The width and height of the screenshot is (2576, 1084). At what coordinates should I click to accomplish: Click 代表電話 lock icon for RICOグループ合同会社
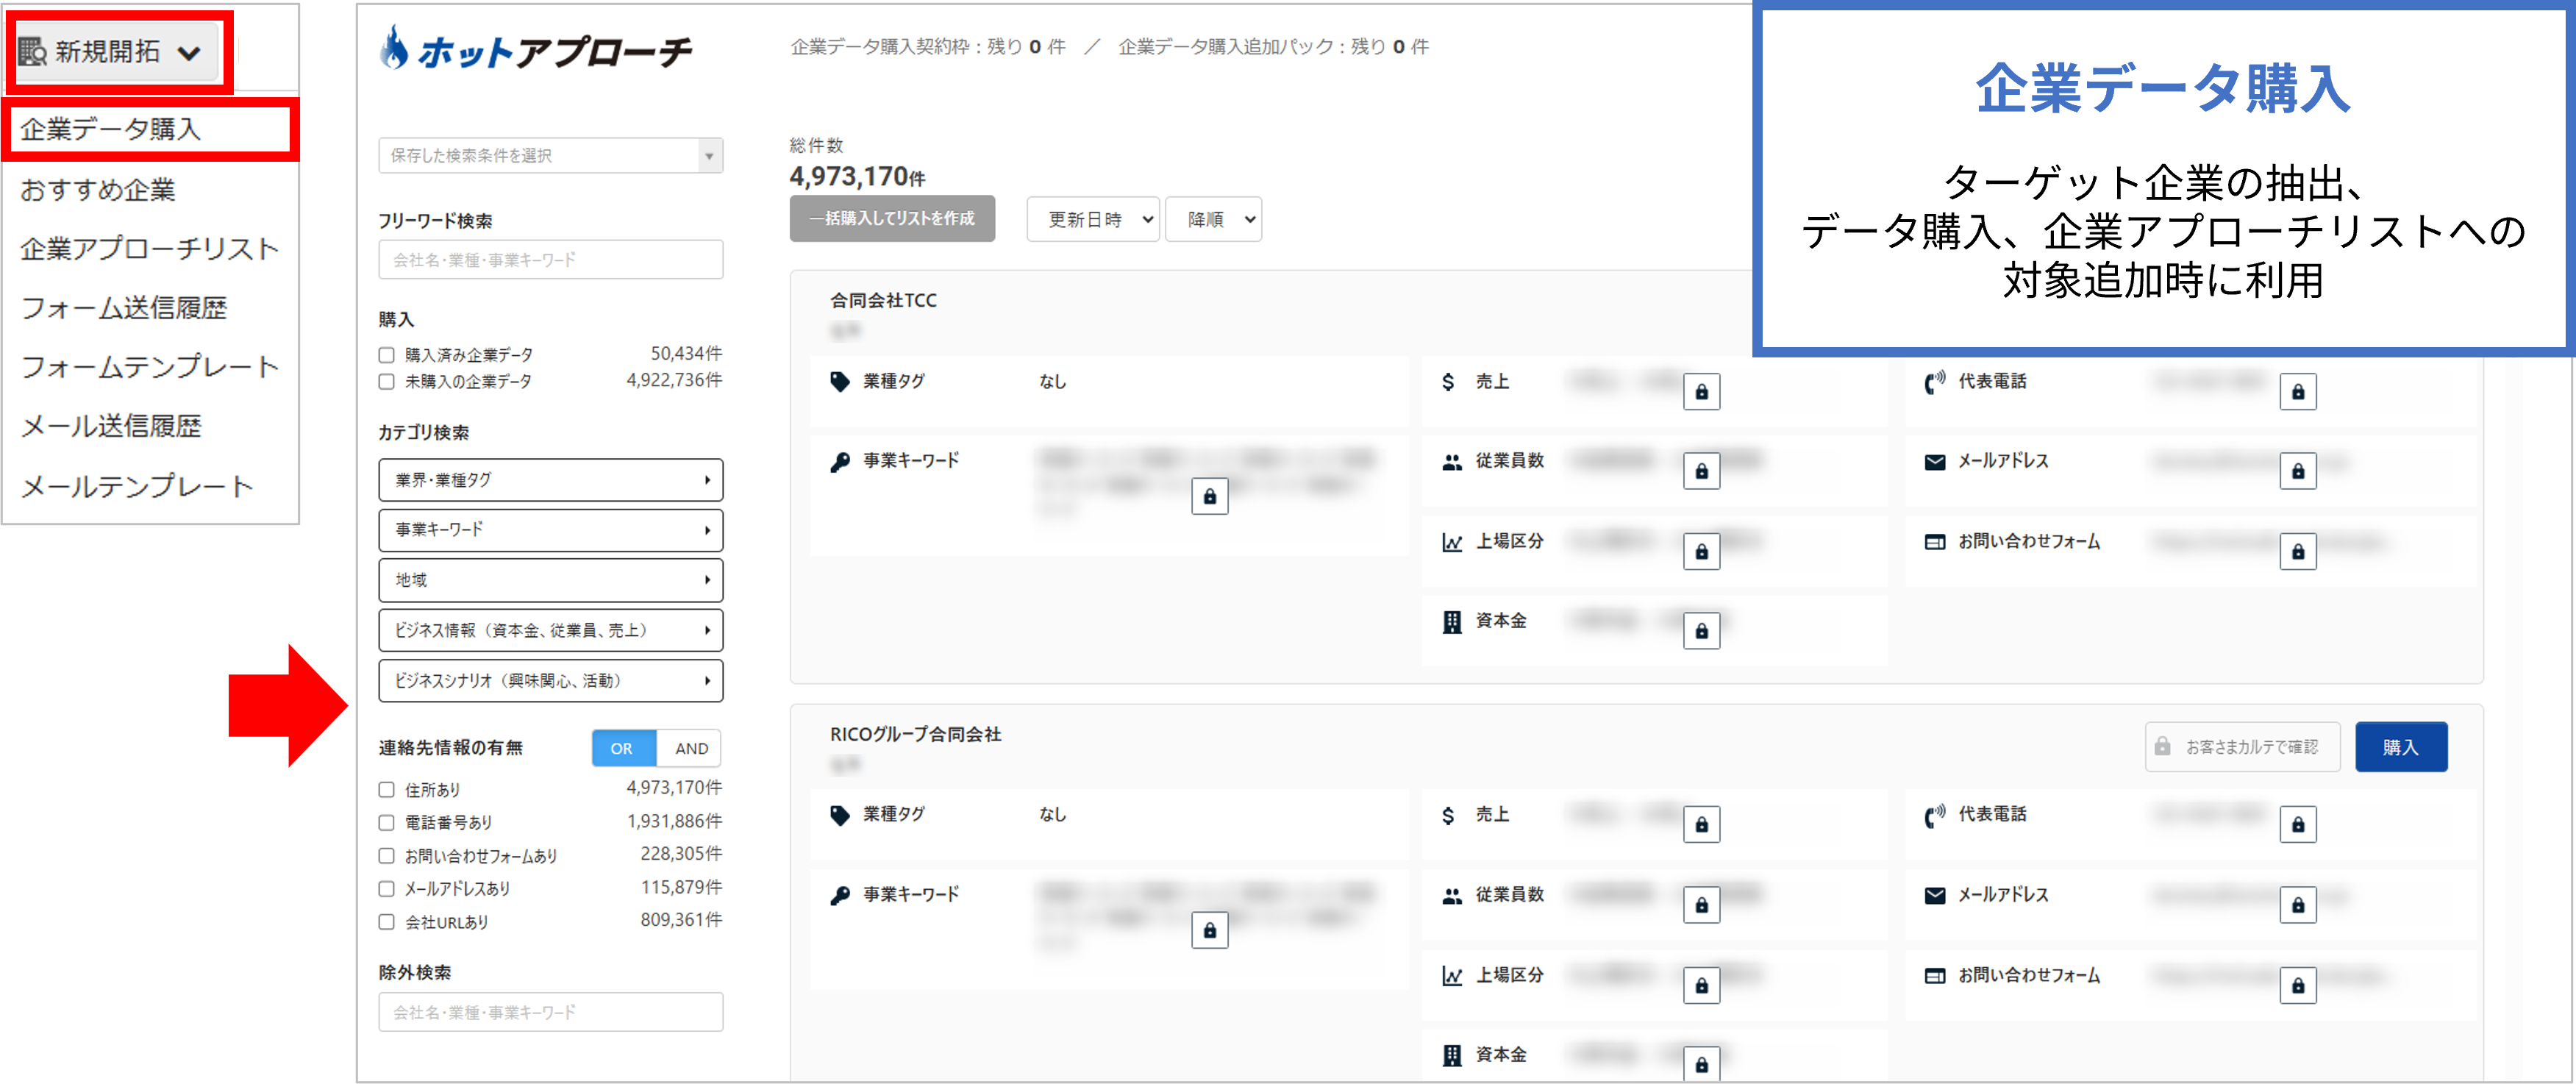pyautogui.click(x=2298, y=825)
